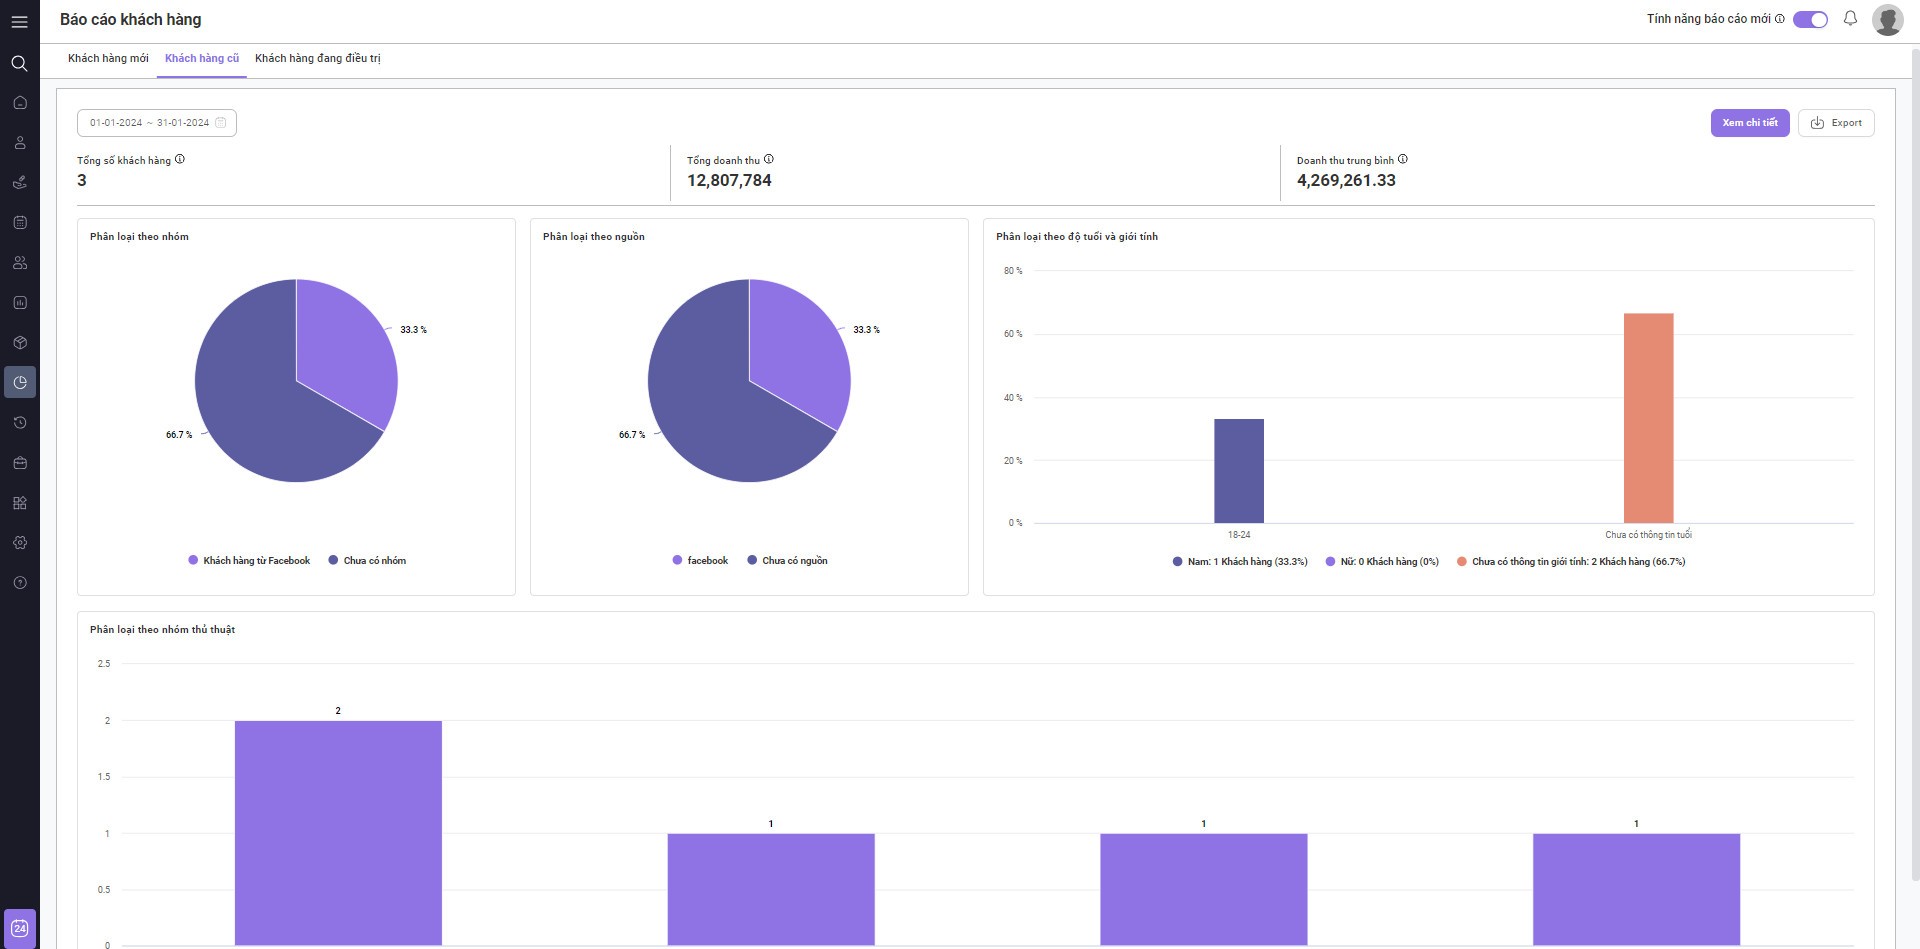Switch to Khách hàng đang điều trị tab
Viewport: 1920px width, 949px height.
[x=317, y=58]
